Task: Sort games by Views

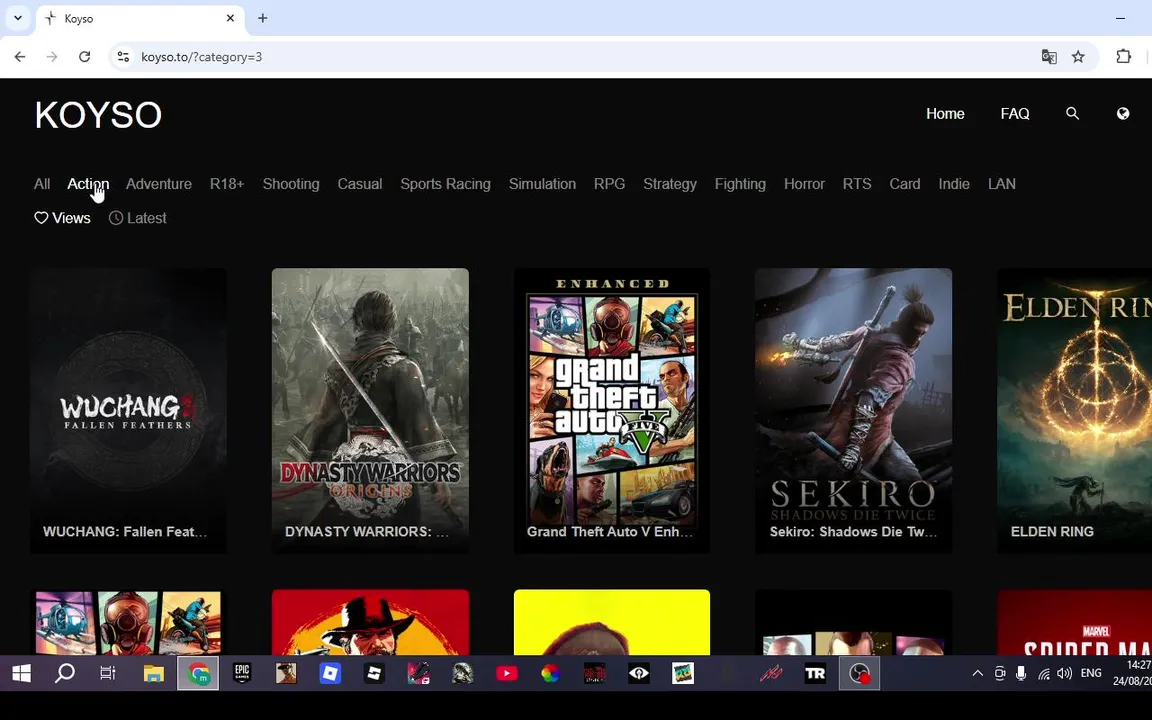Action: coord(62,218)
